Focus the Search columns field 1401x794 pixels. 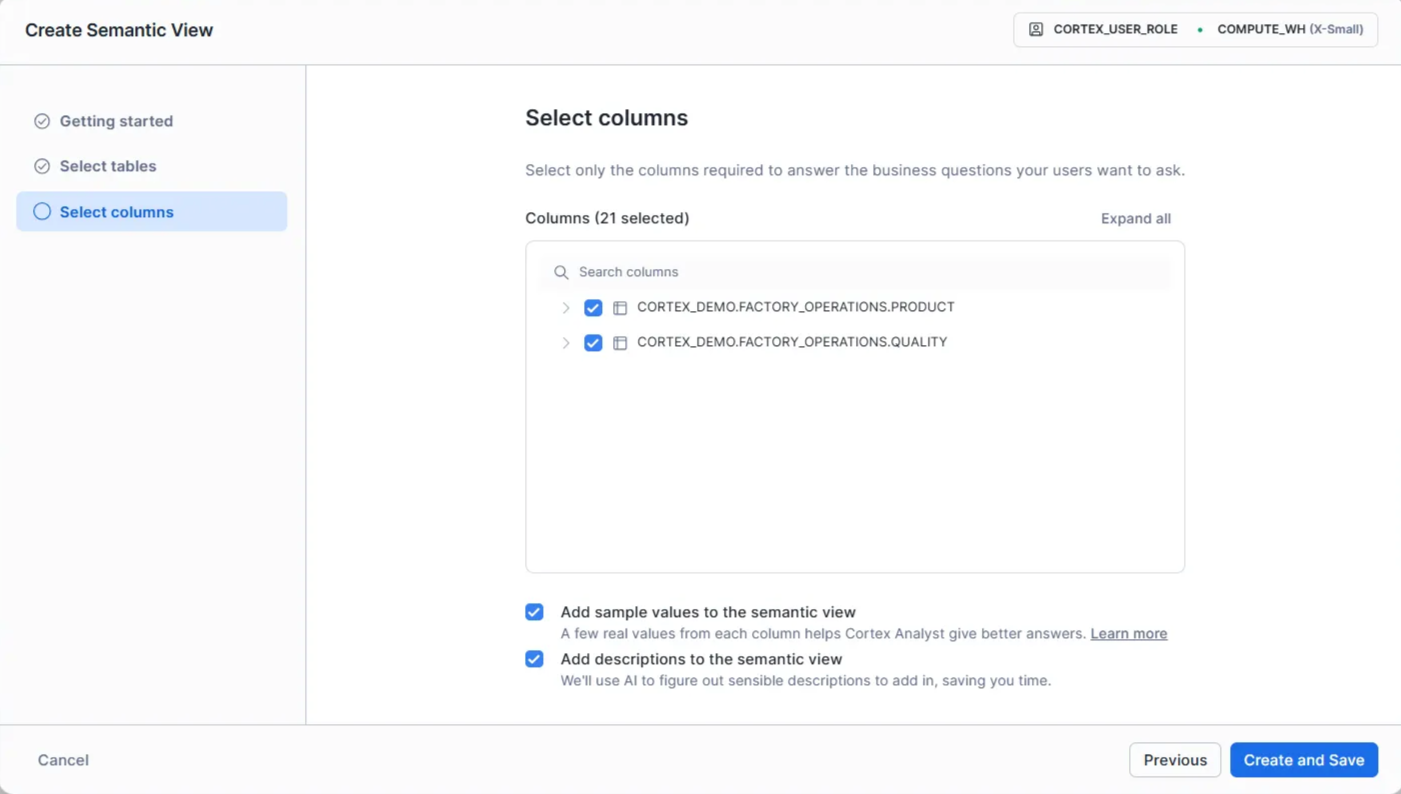(x=860, y=272)
